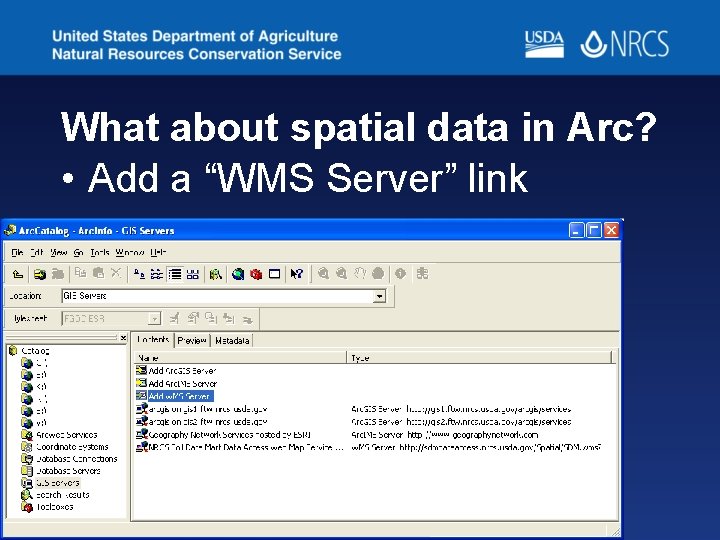This screenshot has width=720, height=540.
Task: Open the Window menu
Action: 129,252
